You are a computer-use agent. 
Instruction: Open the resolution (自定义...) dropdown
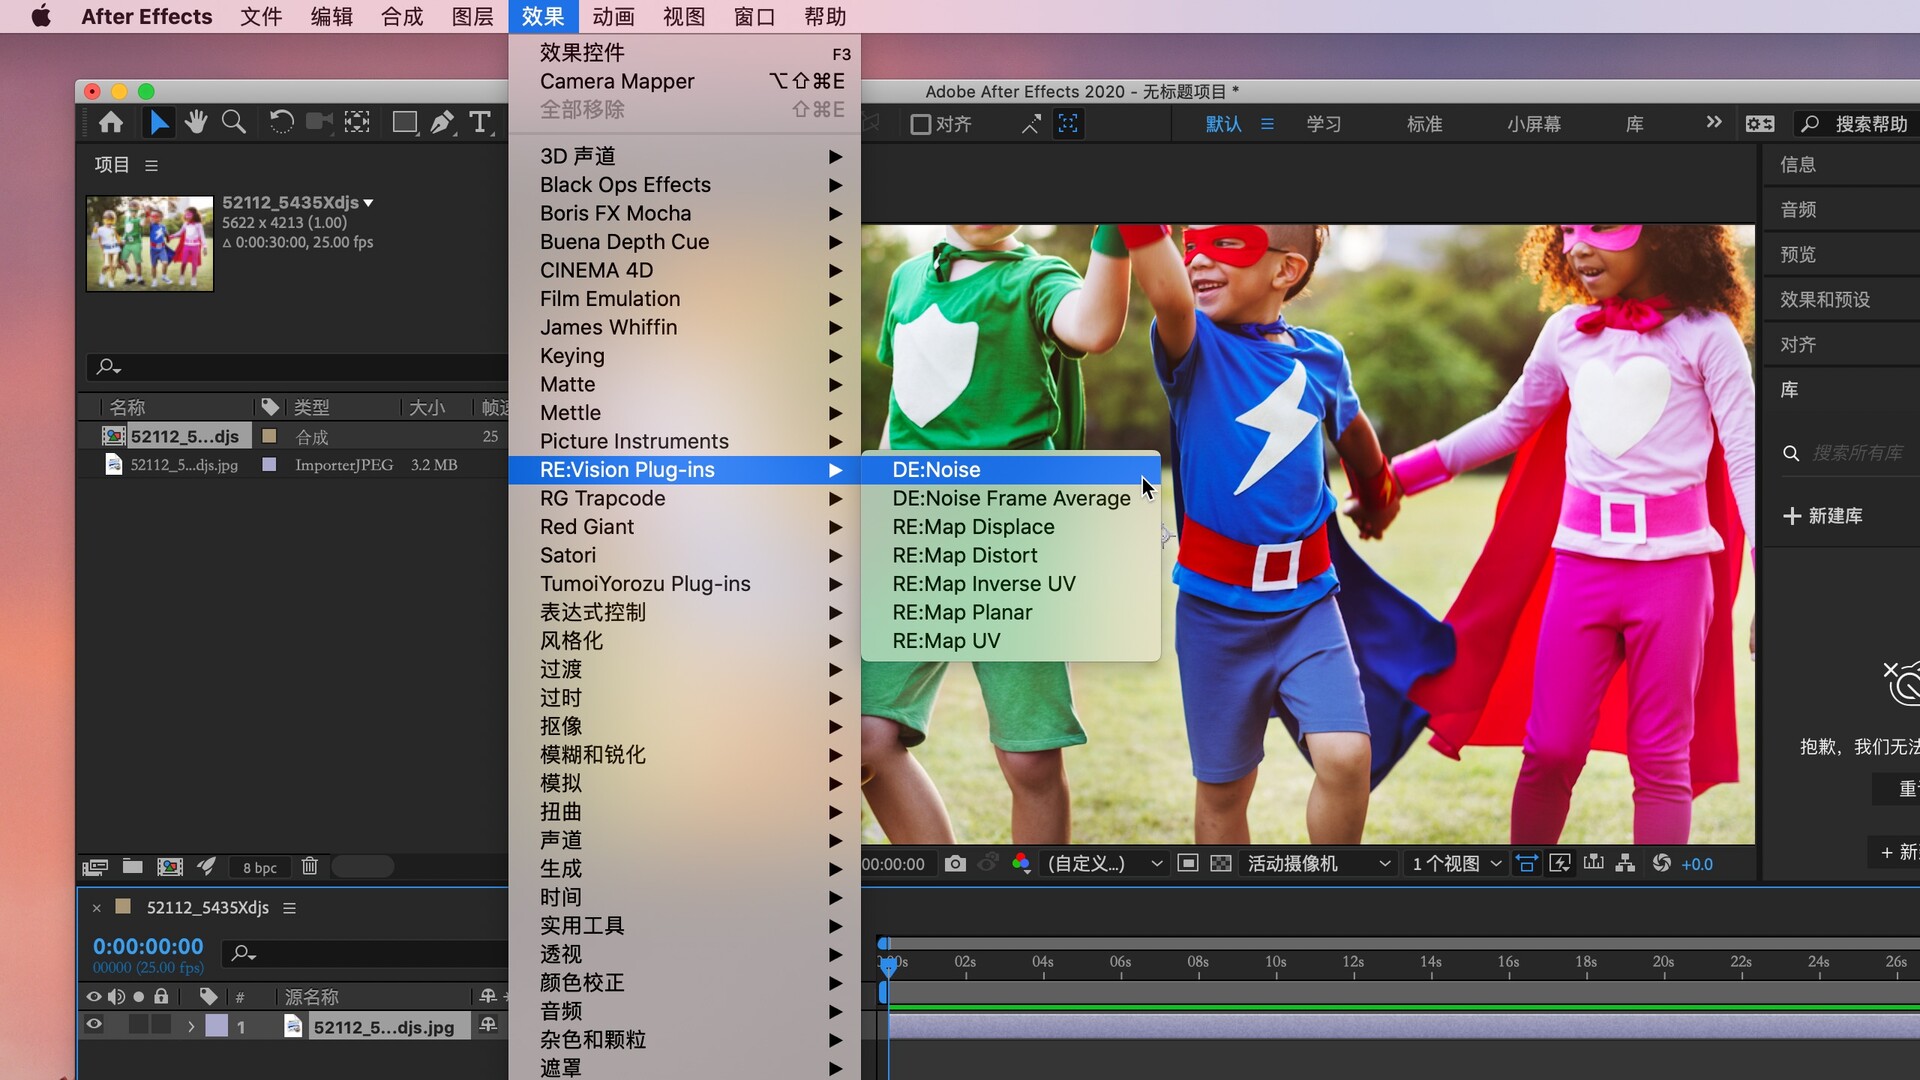pos(1105,864)
